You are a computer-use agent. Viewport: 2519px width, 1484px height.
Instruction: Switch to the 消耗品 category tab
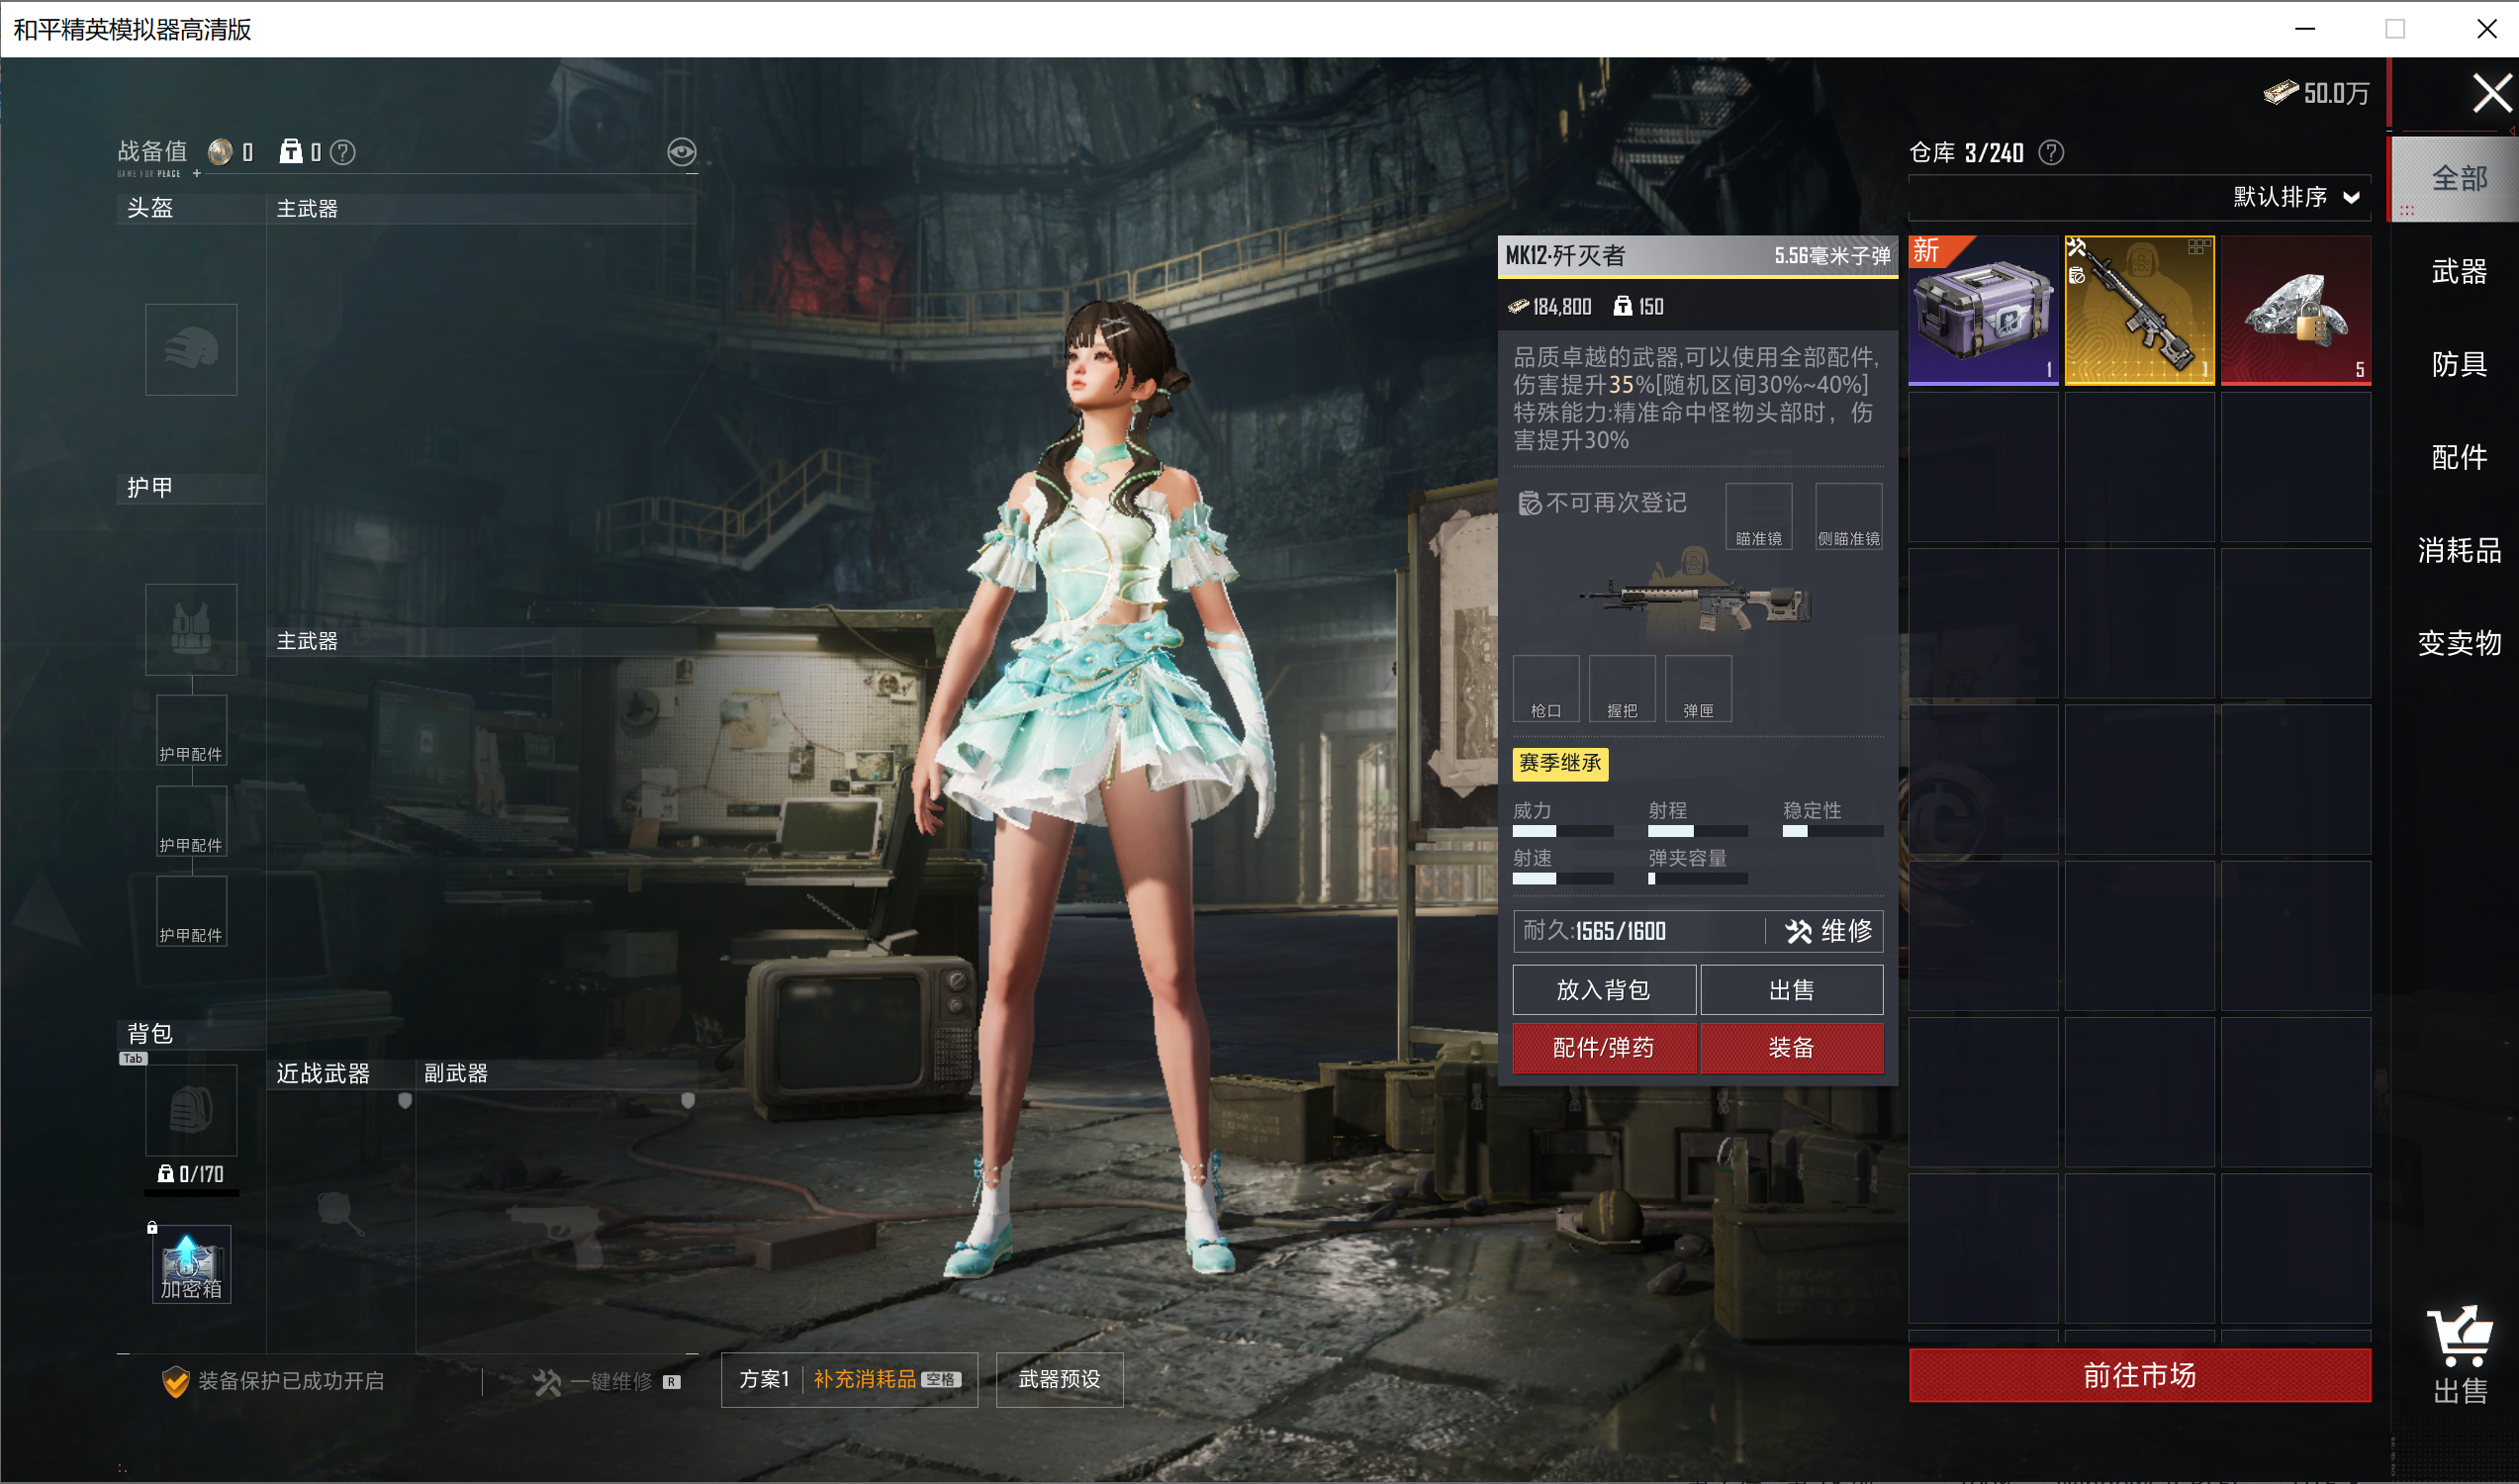point(2458,550)
